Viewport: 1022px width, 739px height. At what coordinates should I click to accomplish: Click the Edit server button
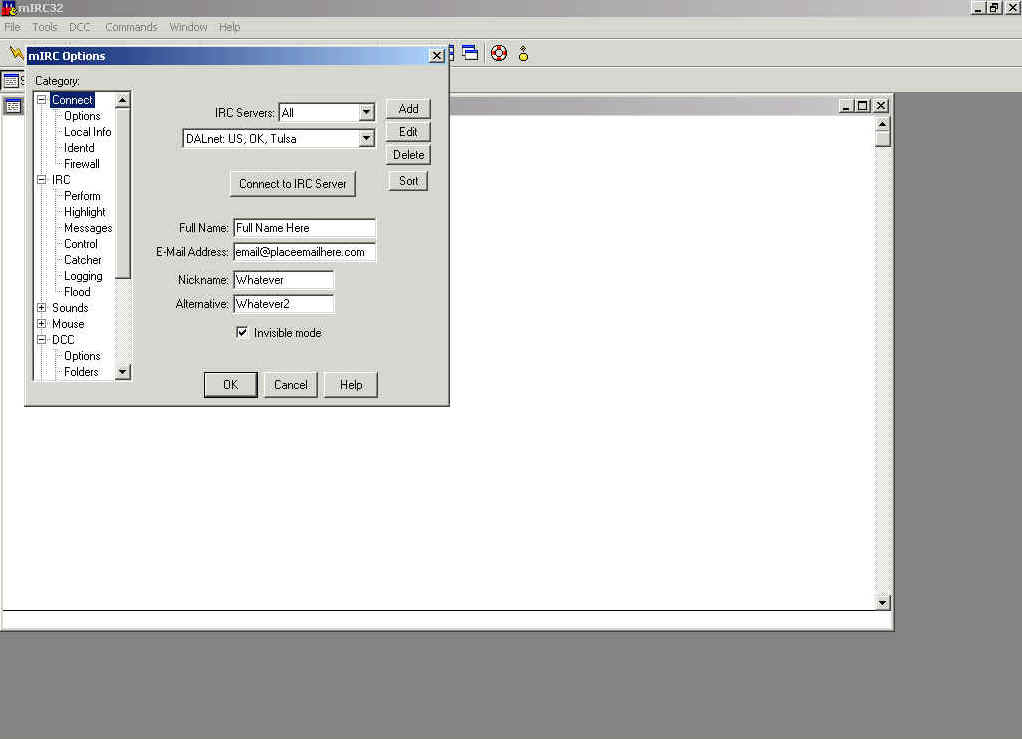coord(408,132)
